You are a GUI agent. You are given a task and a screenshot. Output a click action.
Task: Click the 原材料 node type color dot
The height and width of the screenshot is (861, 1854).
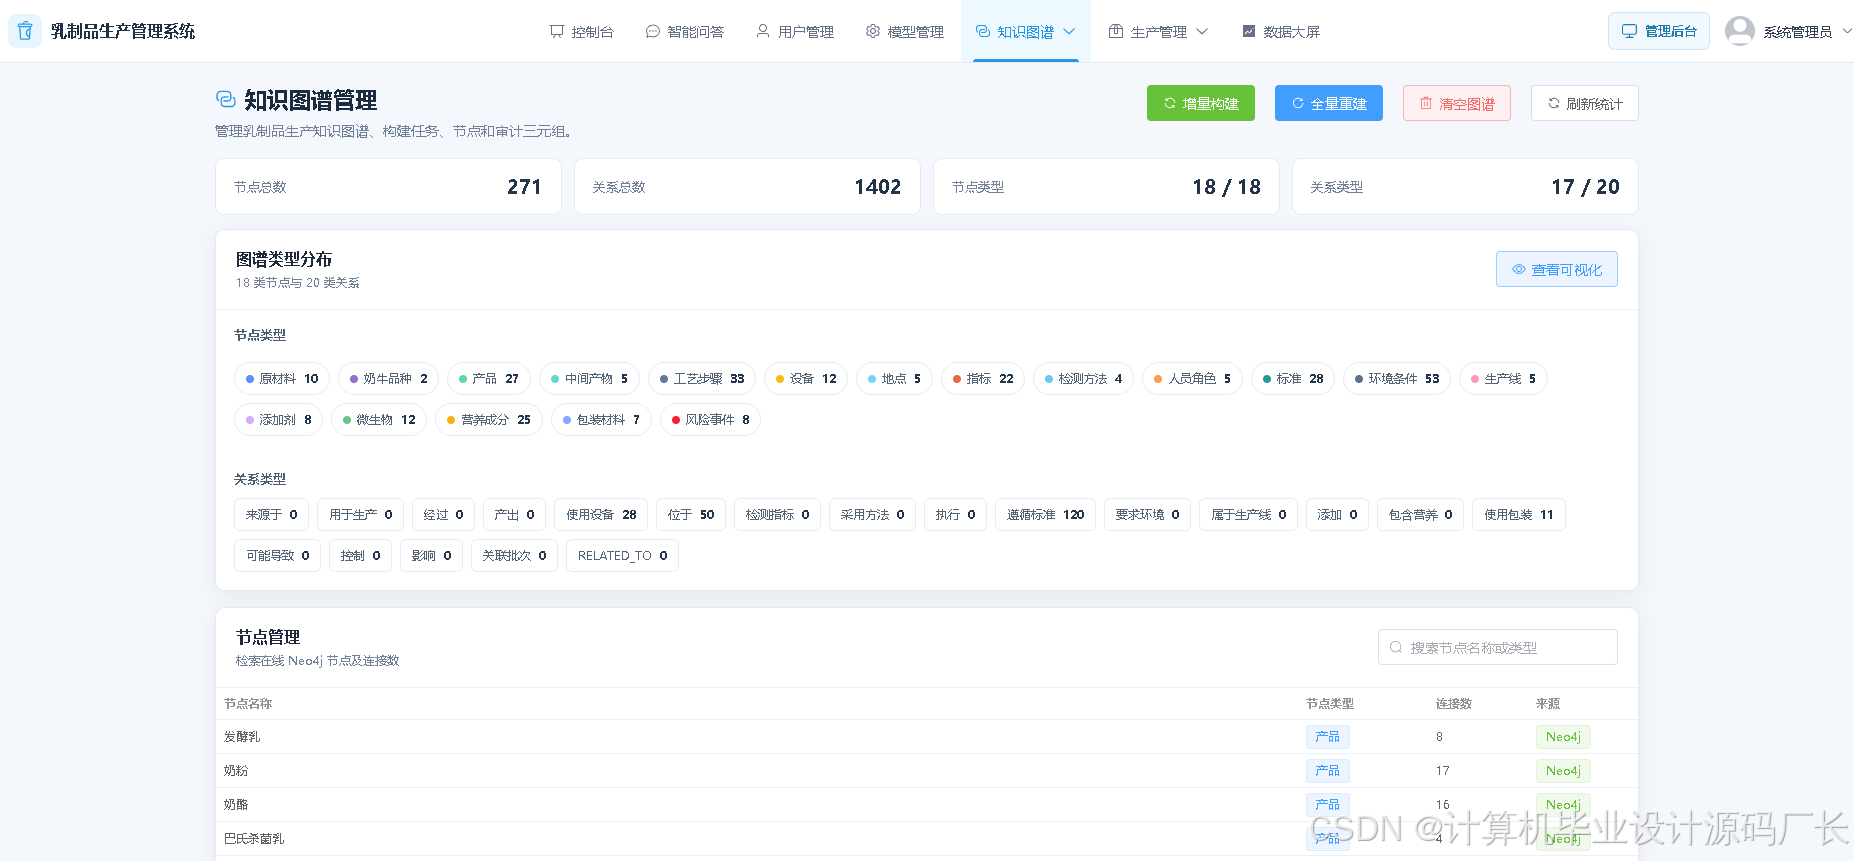point(250,379)
